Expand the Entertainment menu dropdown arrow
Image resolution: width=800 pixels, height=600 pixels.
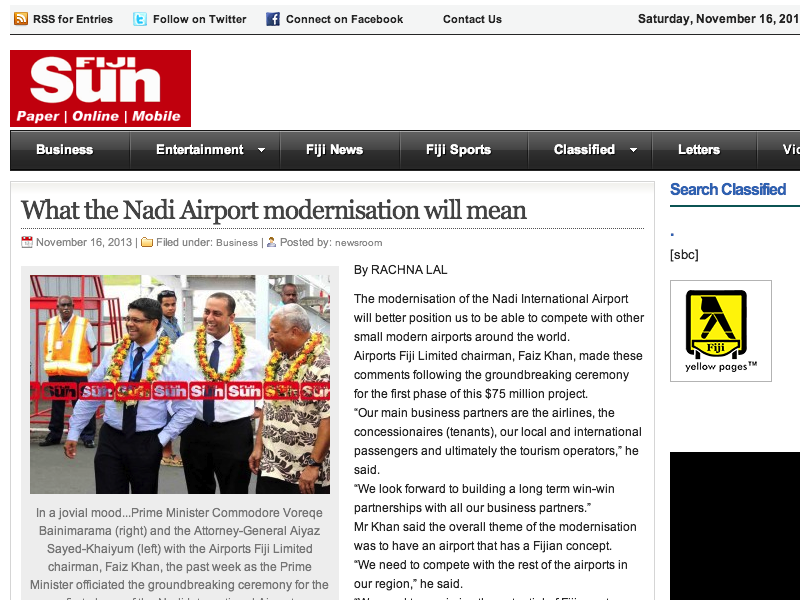pyautogui.click(x=261, y=150)
